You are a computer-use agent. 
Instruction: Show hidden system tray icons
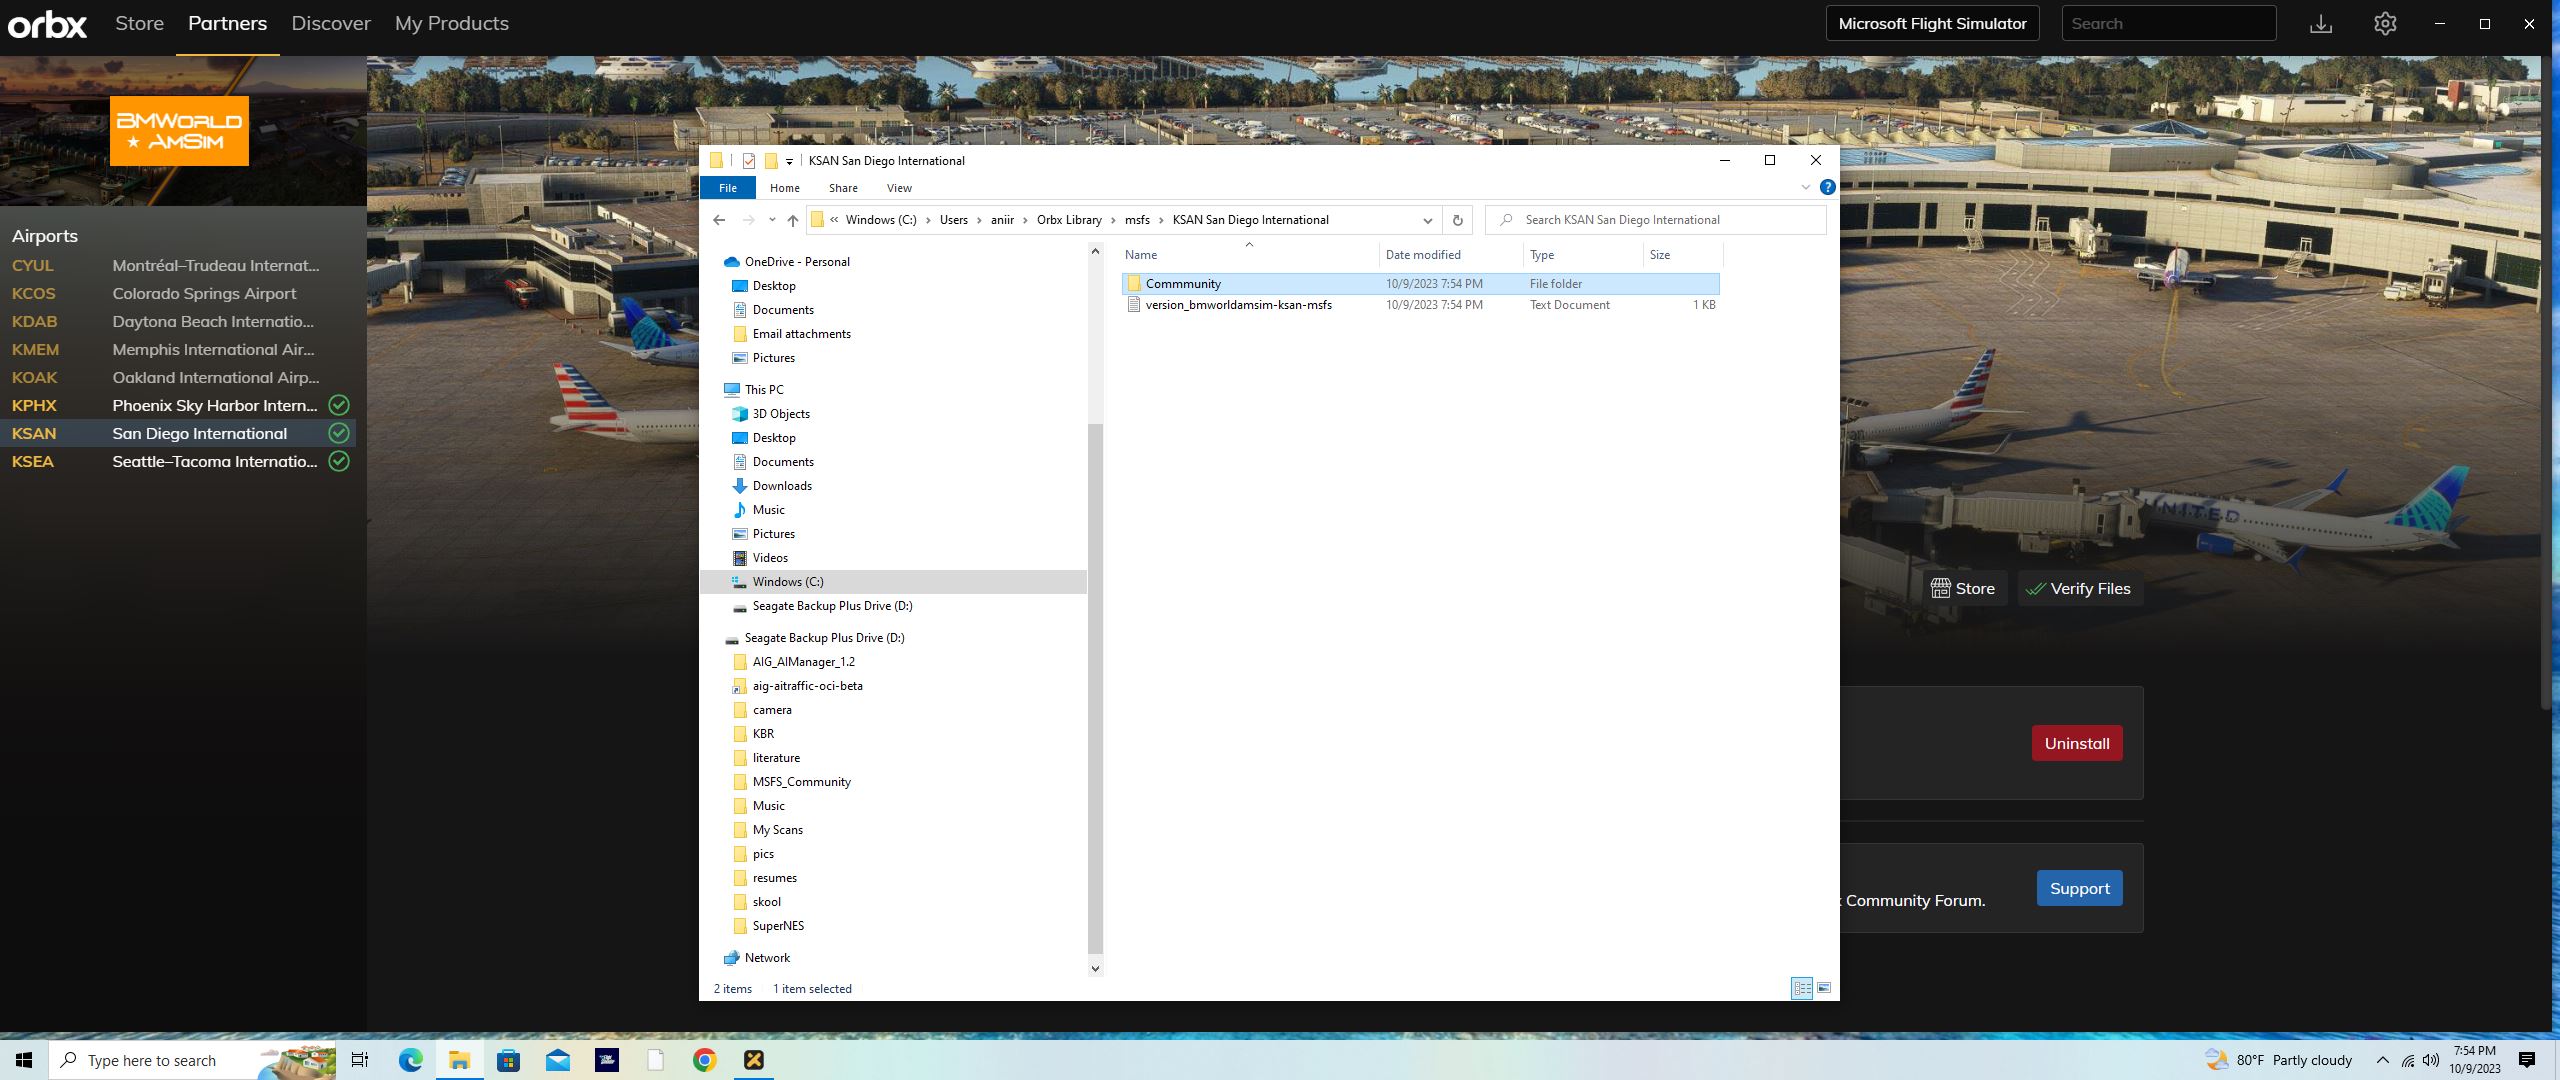pyautogui.click(x=2382, y=1060)
